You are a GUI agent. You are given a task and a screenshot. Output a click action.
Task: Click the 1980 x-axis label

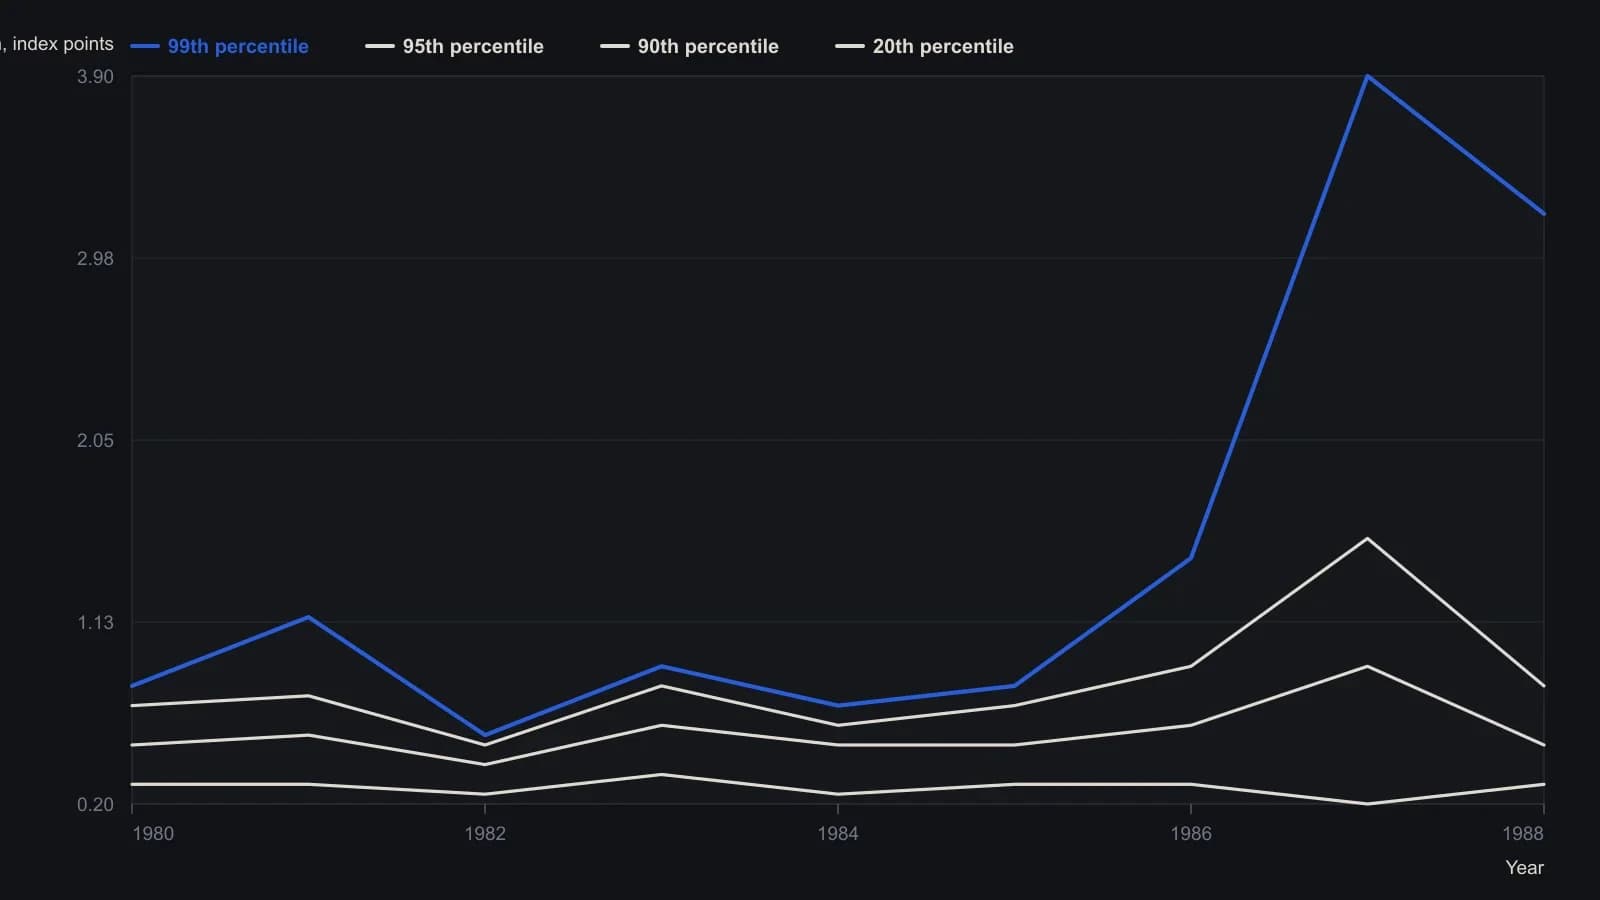point(153,834)
